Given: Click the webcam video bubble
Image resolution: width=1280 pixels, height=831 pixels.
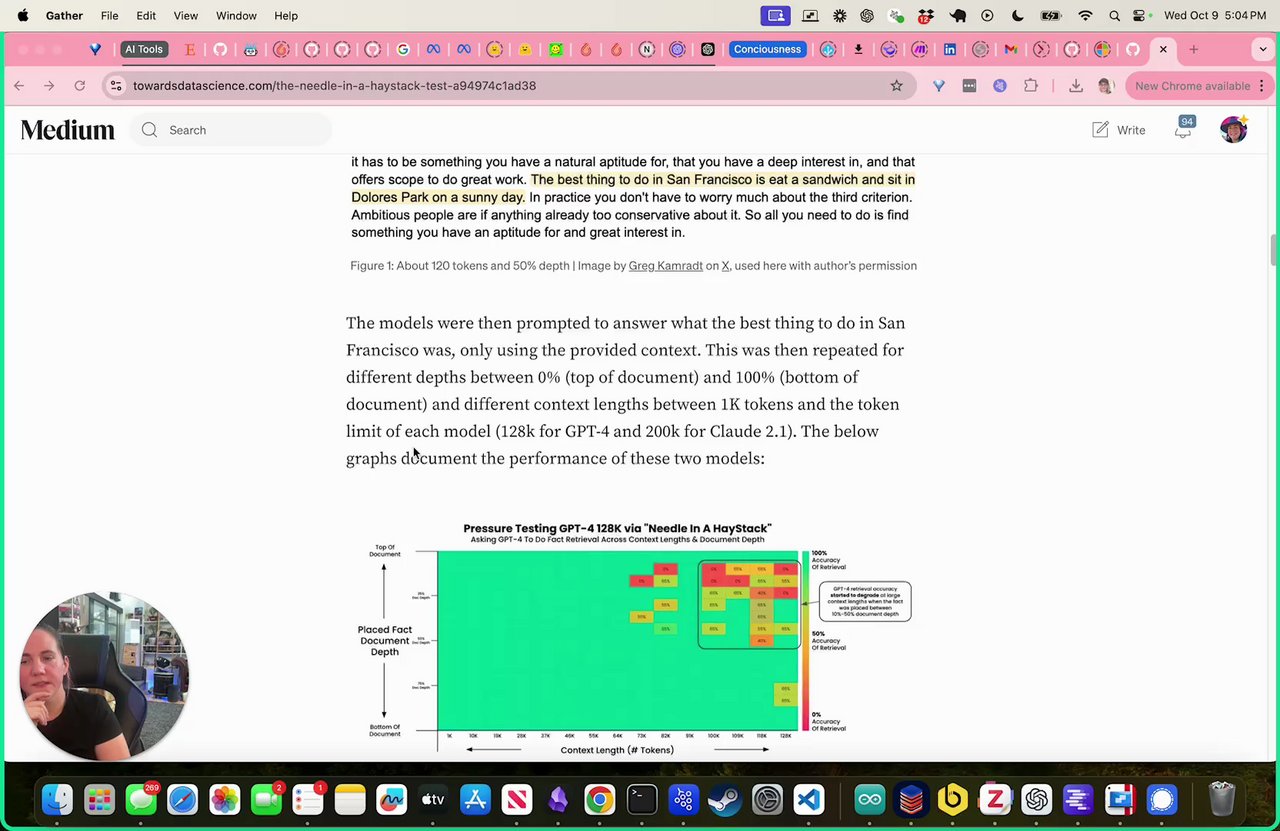Looking at the screenshot, I should click(104, 676).
